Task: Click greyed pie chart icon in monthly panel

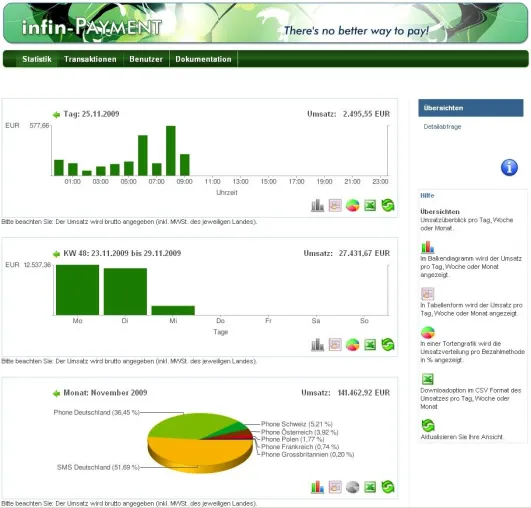Action: (353, 487)
